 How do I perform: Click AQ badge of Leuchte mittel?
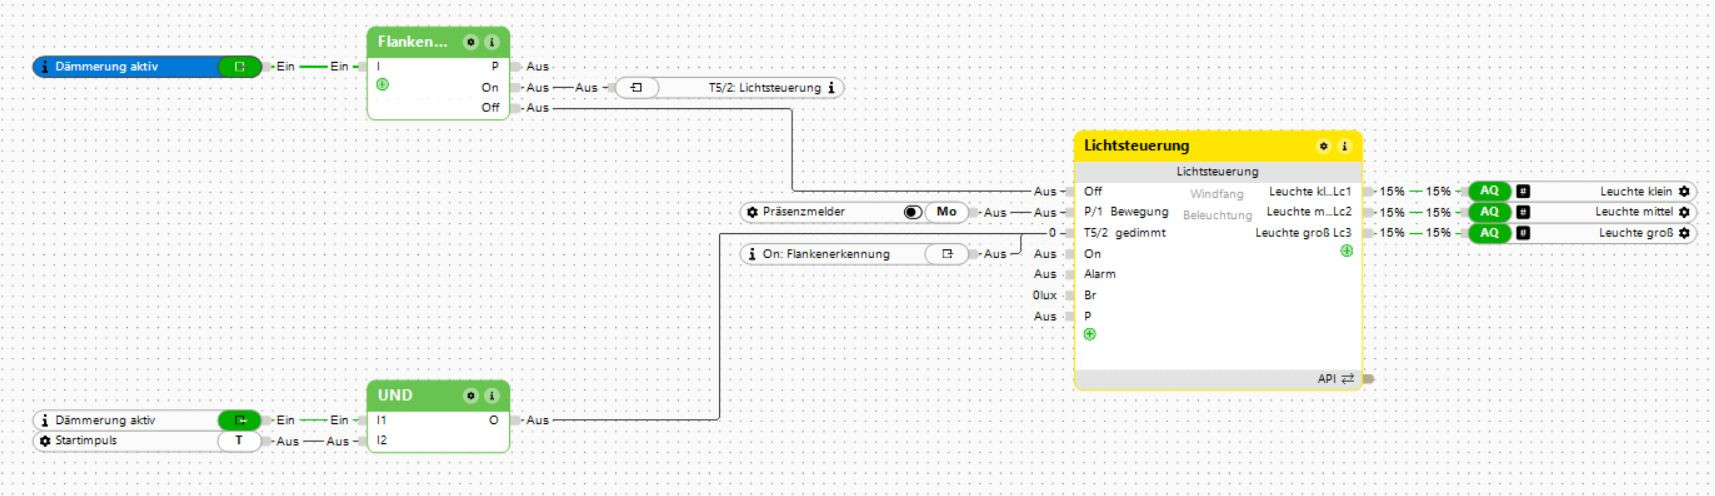point(1489,212)
